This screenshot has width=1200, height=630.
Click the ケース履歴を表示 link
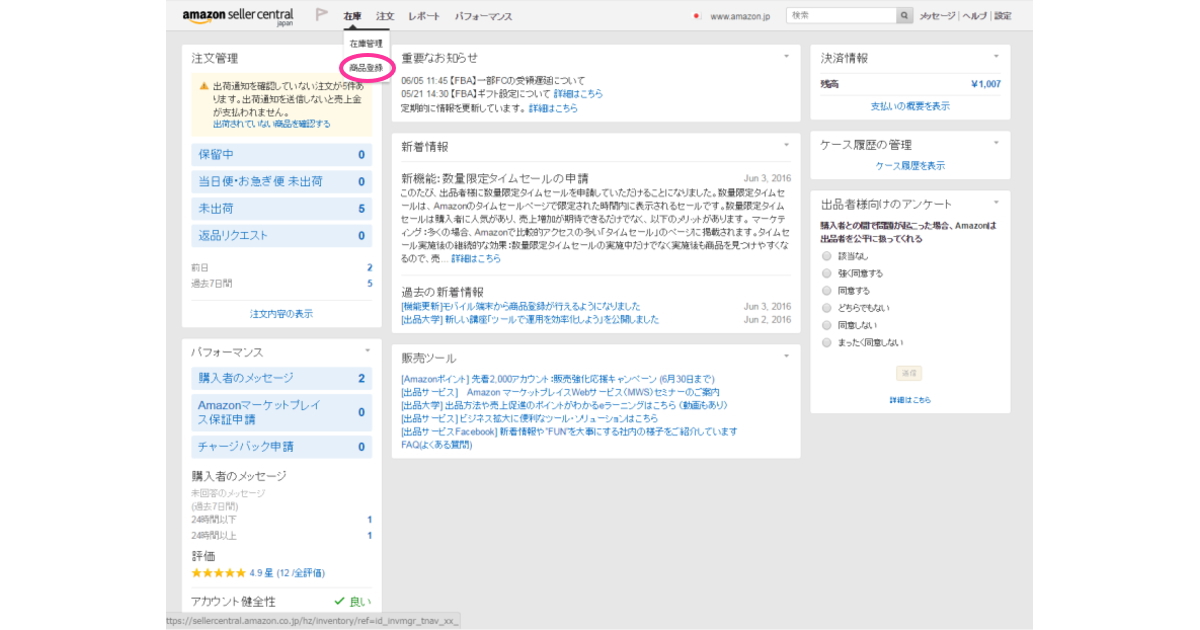pyautogui.click(x=910, y=166)
